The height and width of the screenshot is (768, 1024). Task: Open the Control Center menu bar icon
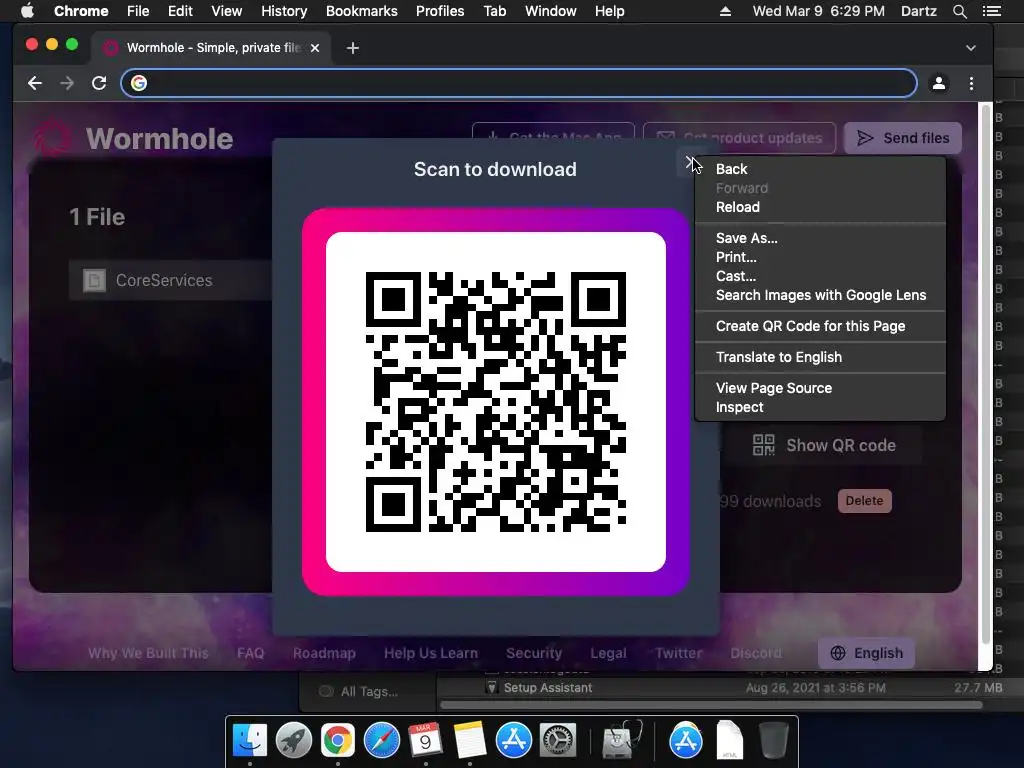click(991, 11)
